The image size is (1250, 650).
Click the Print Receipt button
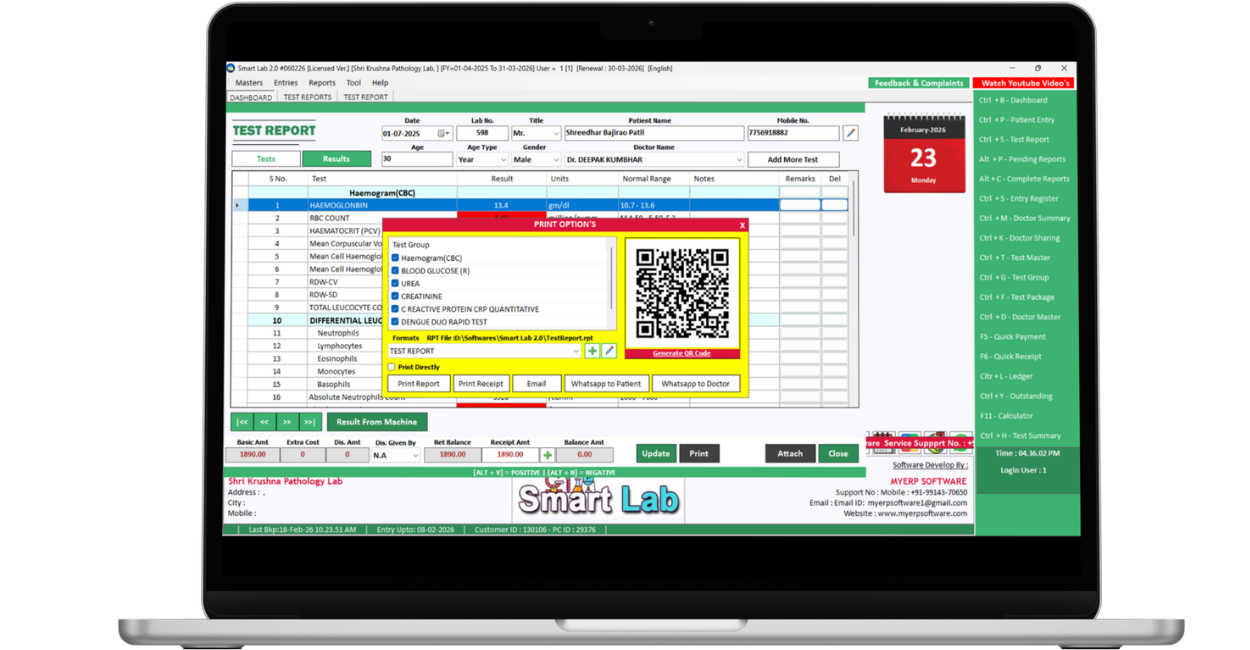click(480, 384)
